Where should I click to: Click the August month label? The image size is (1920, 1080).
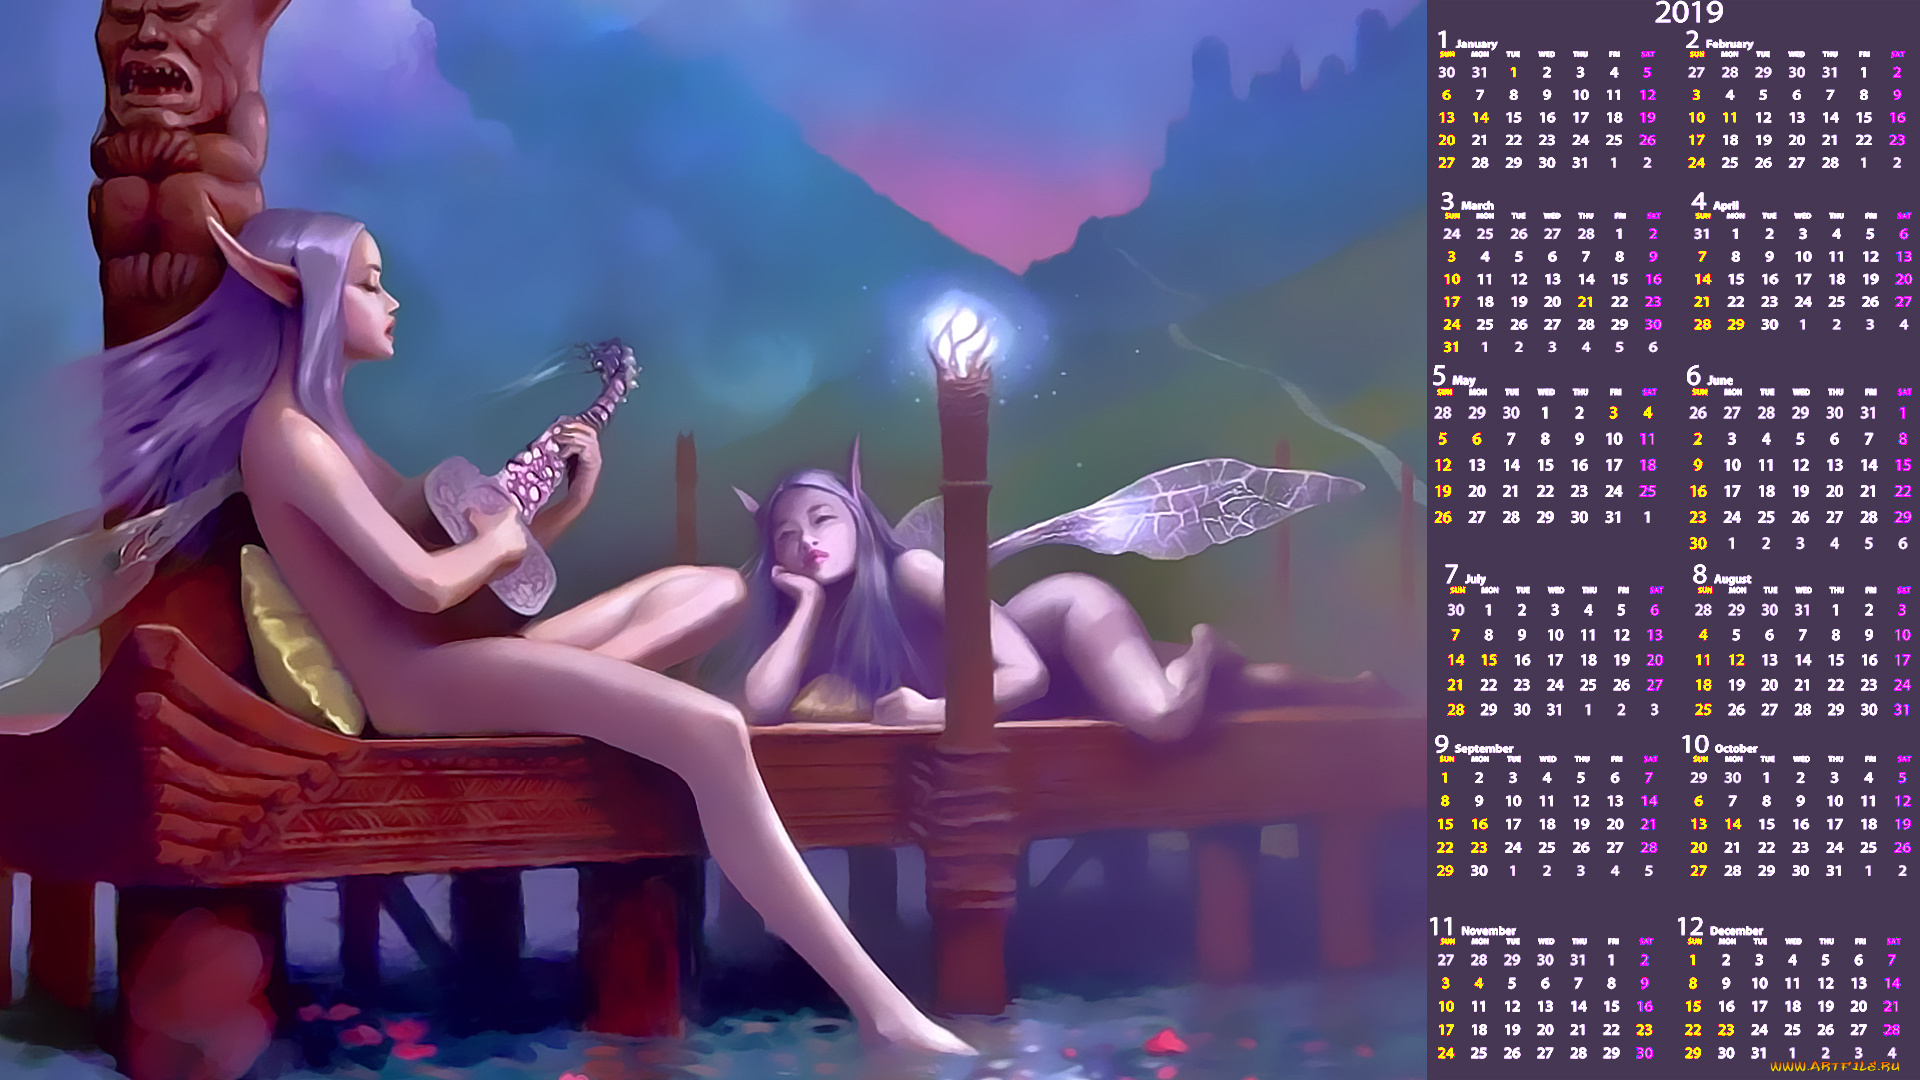click(x=1732, y=578)
